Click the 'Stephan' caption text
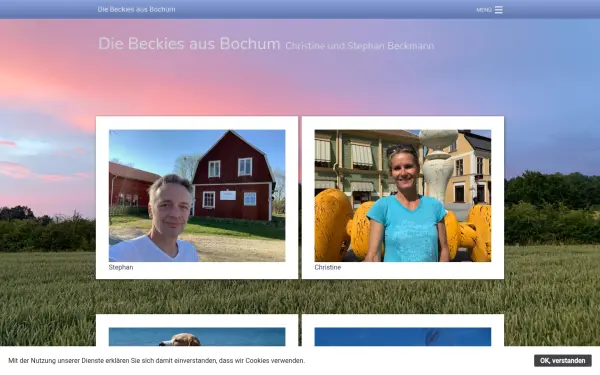 tap(121, 267)
